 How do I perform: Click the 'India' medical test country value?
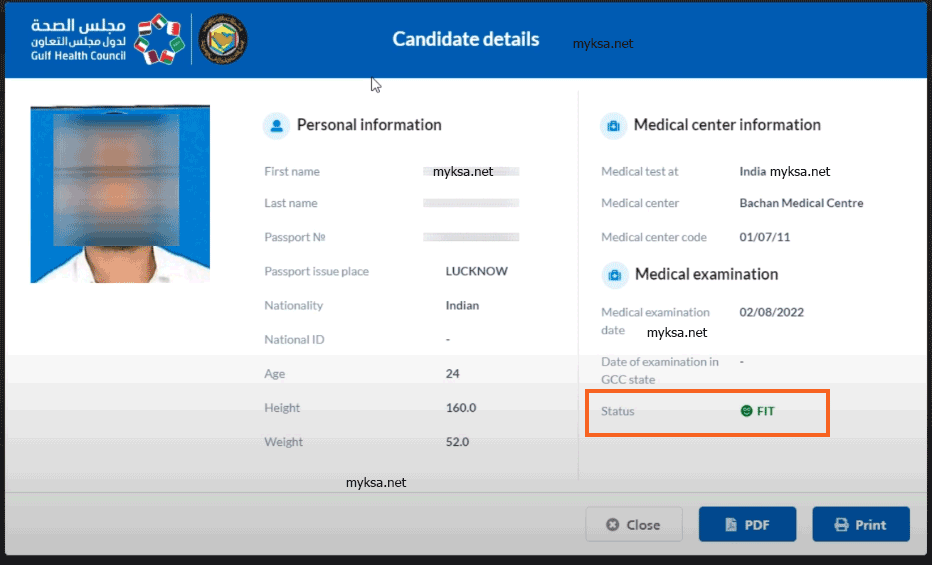coord(752,172)
